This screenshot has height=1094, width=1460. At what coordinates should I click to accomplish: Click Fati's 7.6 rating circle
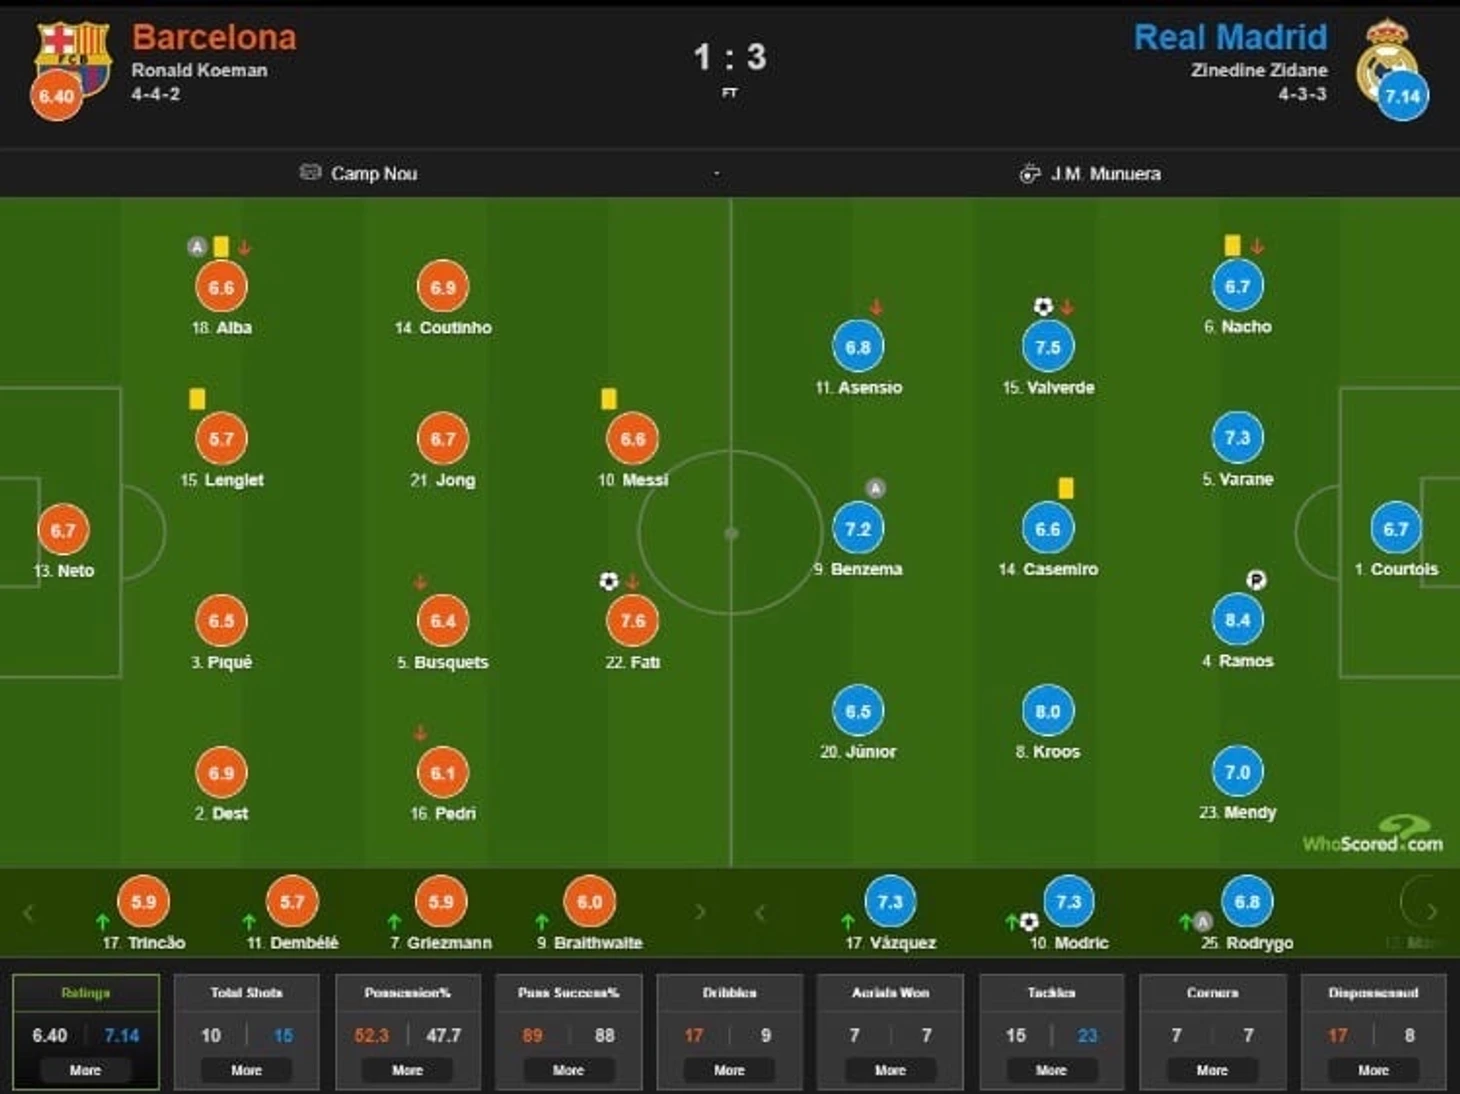(x=632, y=621)
